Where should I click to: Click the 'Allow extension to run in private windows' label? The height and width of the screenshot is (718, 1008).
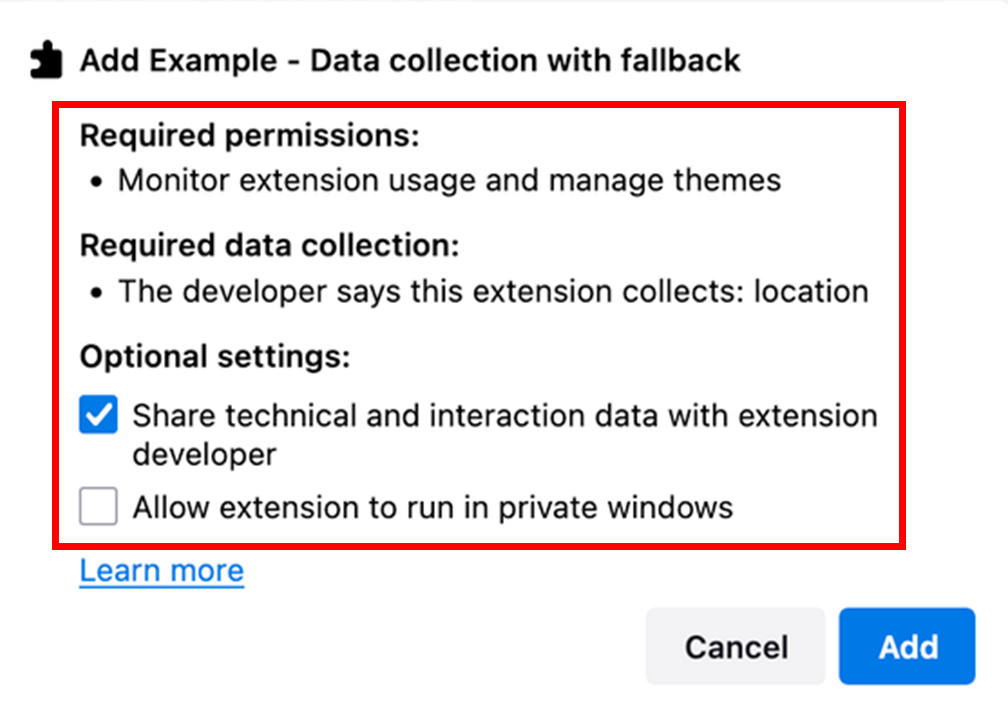pyautogui.click(x=433, y=507)
